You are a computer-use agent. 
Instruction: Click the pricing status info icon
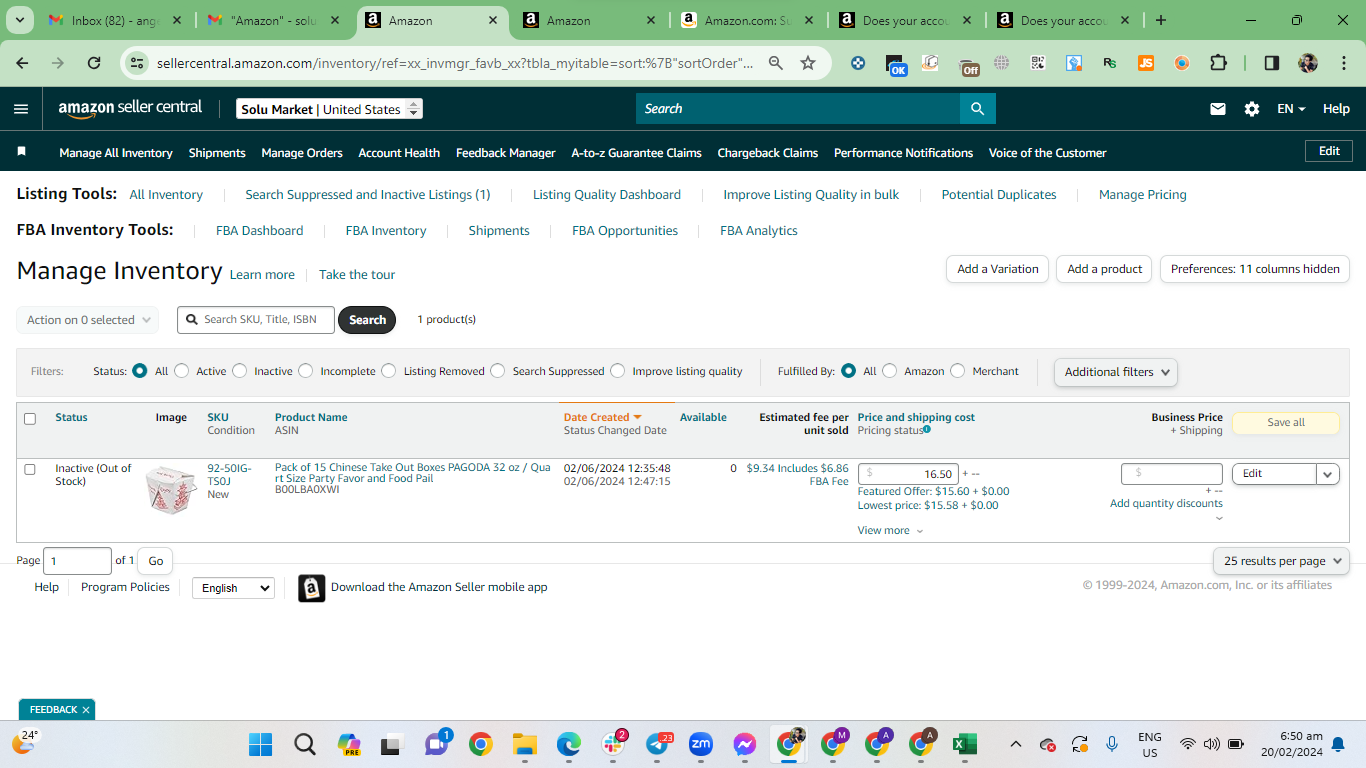coord(927,430)
